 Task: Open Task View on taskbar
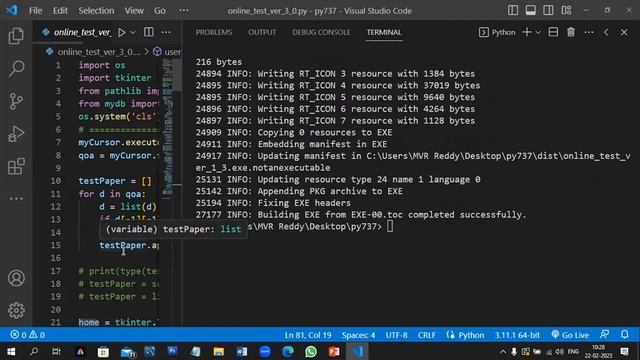(x=56, y=351)
